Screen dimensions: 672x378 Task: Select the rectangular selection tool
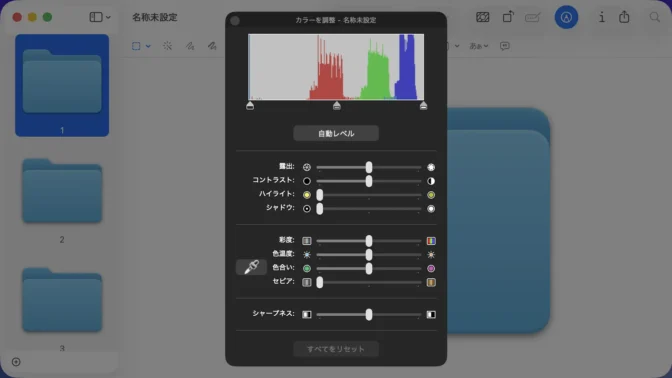[136, 46]
